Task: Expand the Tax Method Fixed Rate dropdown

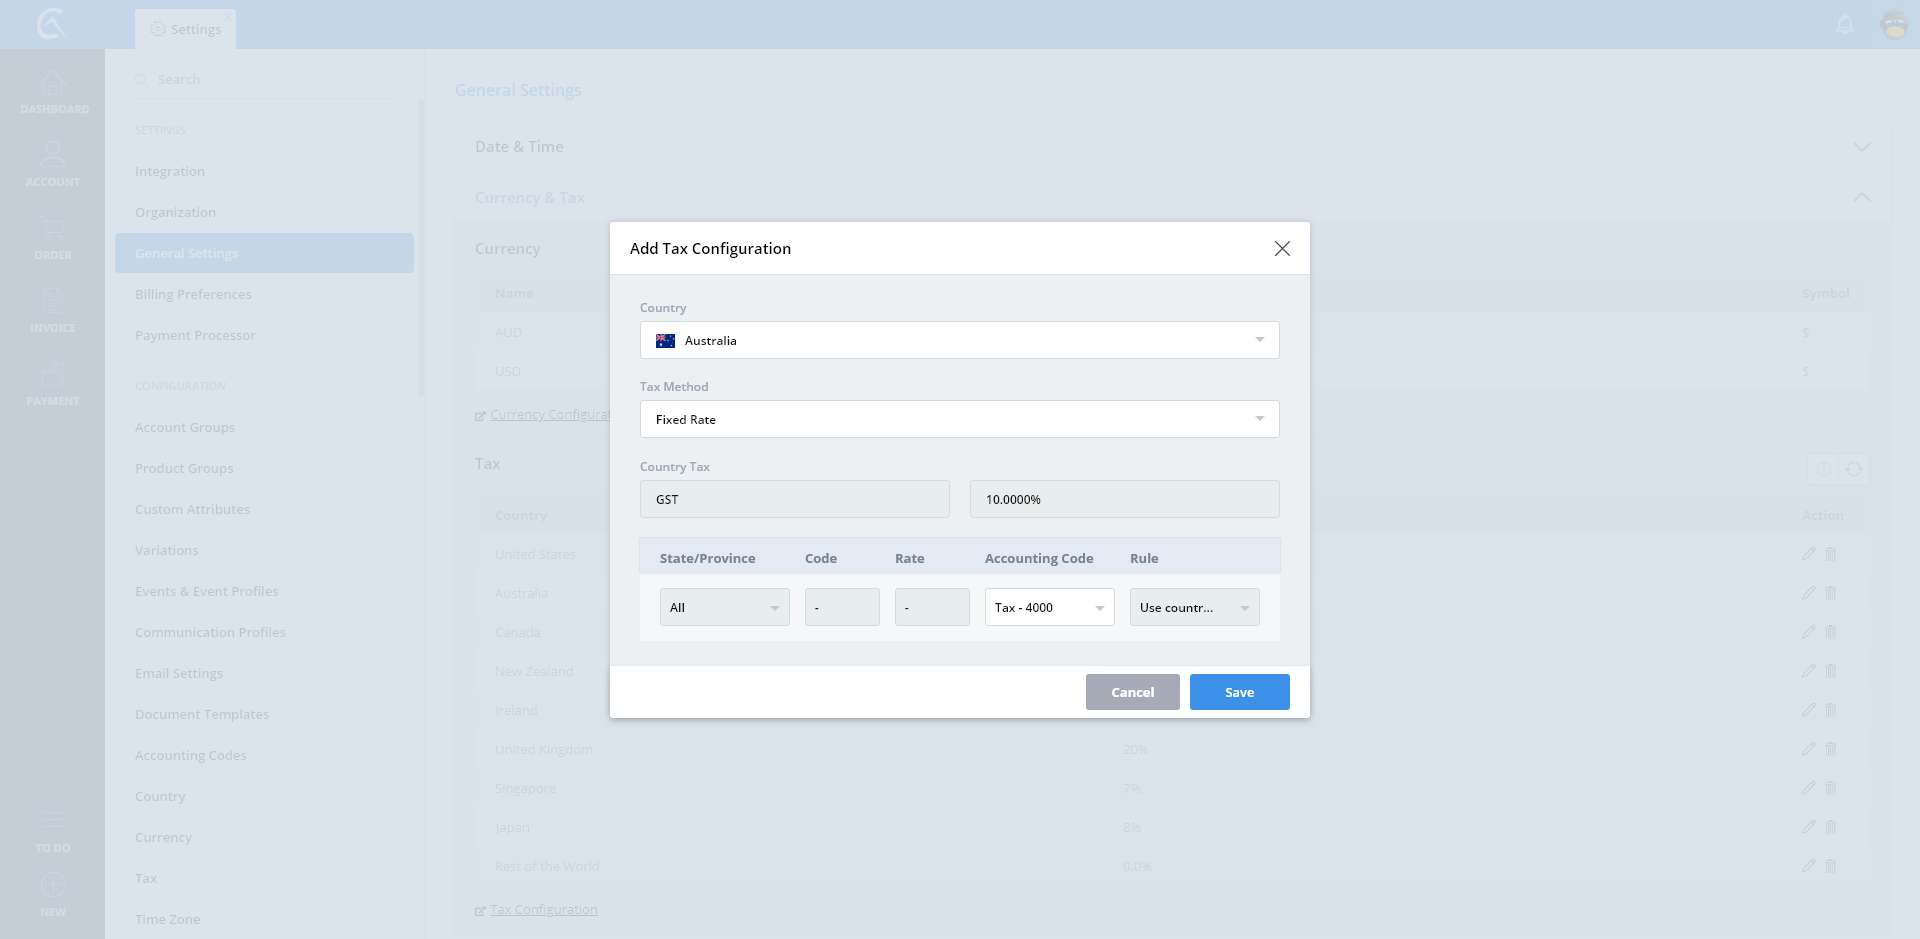Action: click(x=959, y=419)
